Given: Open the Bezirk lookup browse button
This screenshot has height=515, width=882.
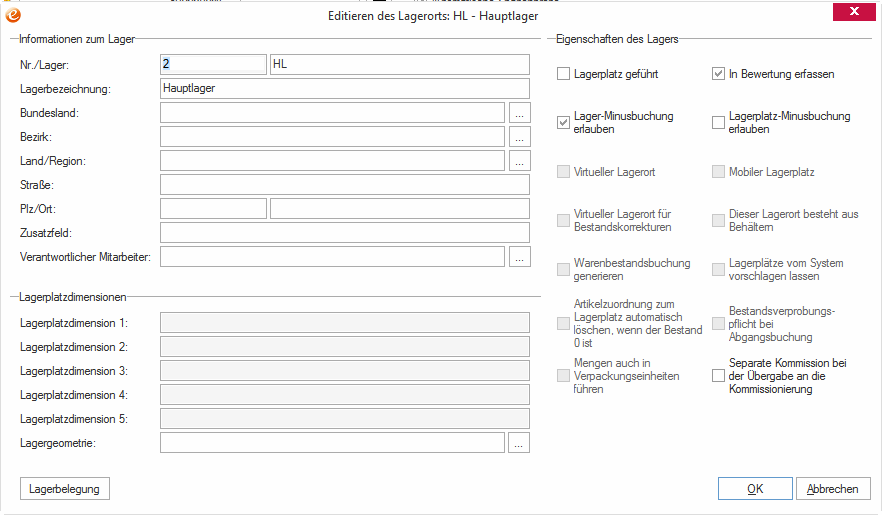Looking at the screenshot, I should pos(519,136).
